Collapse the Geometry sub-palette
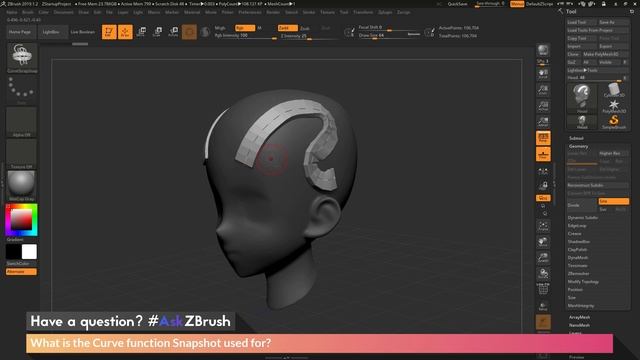The width and height of the screenshot is (640, 360). (579, 146)
